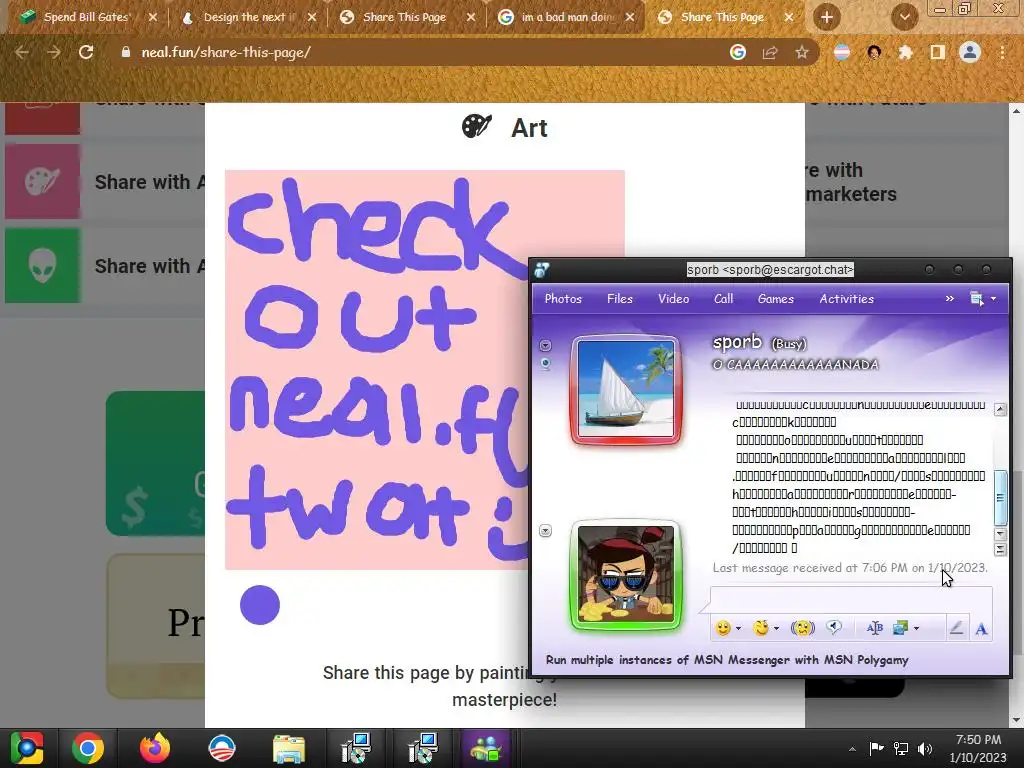The height and width of the screenshot is (768, 1024).
Task: Expand the wink dropdown arrow
Action: click(x=776, y=628)
